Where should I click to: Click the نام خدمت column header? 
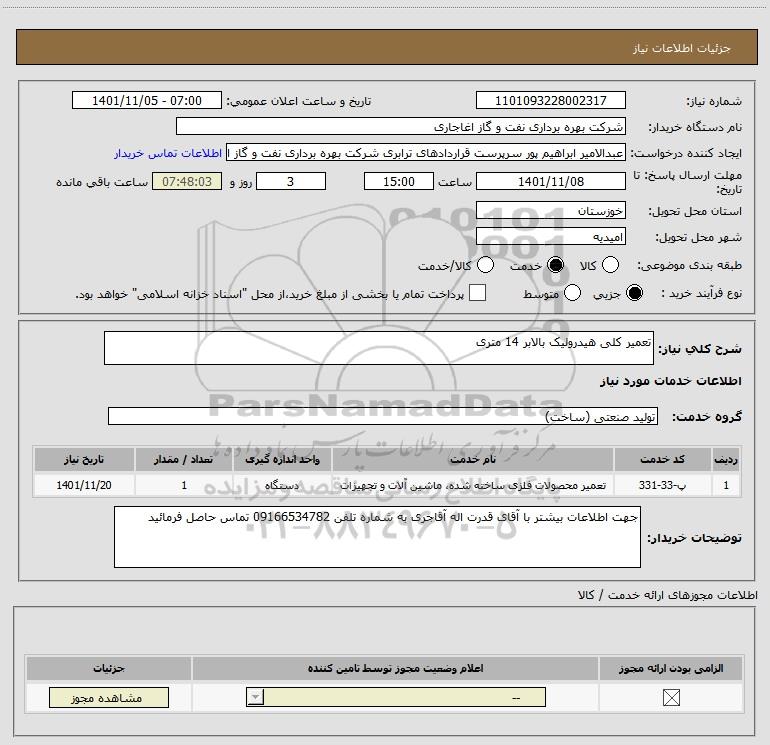[473, 459]
